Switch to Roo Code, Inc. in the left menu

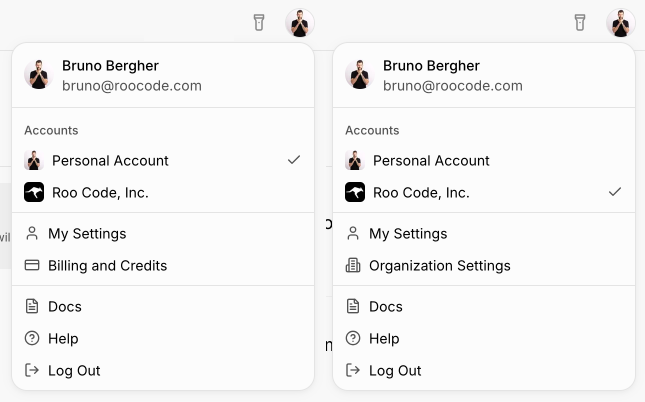pos(100,192)
